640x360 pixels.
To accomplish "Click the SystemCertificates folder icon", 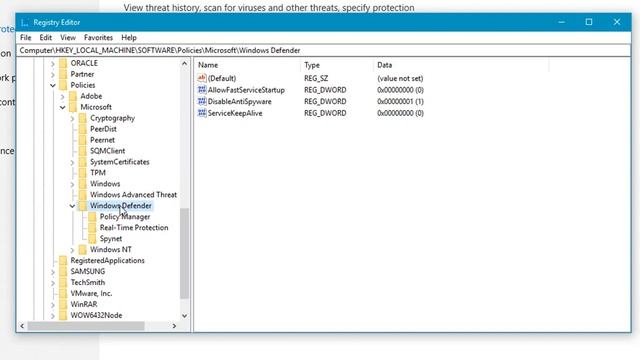I will click(x=82, y=162).
